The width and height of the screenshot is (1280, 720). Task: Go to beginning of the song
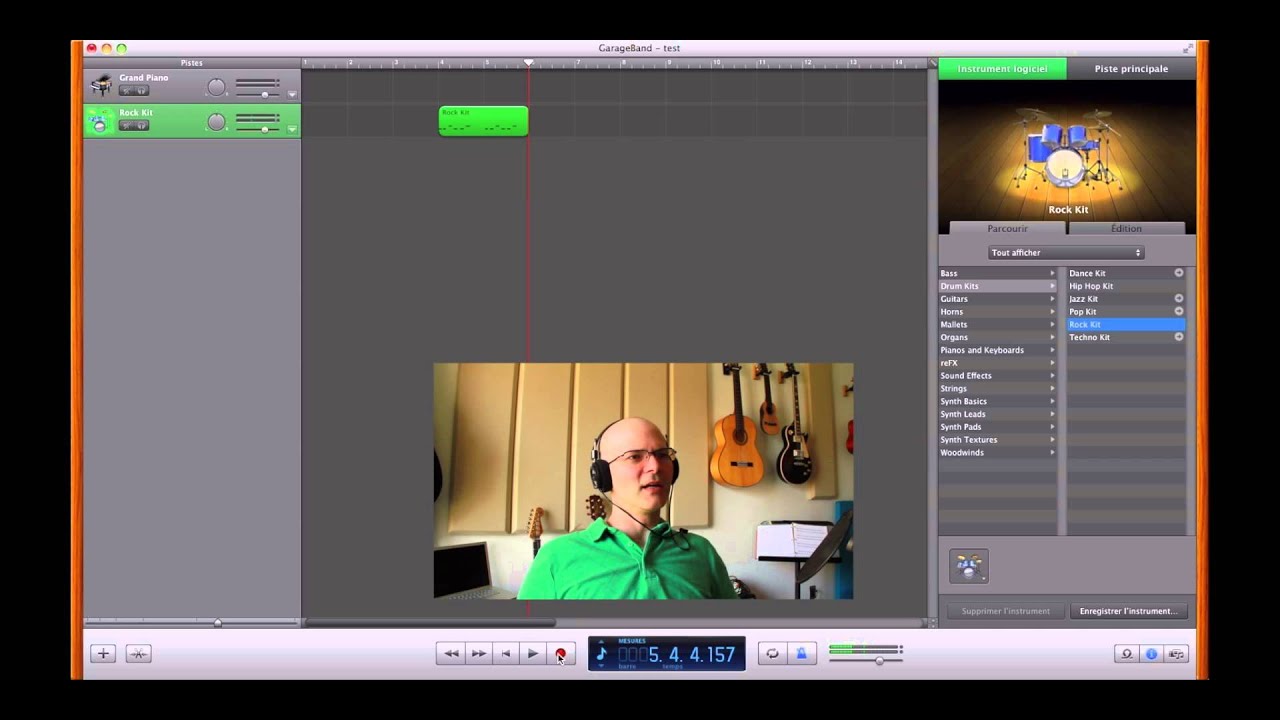tap(506, 653)
